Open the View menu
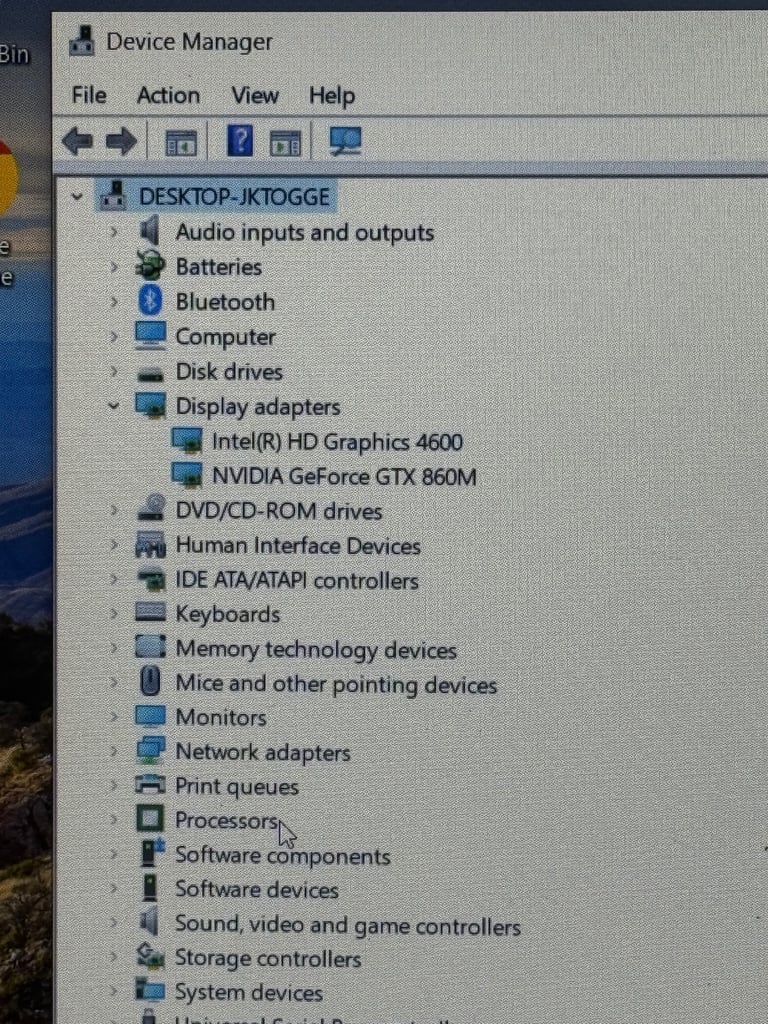 pos(255,95)
